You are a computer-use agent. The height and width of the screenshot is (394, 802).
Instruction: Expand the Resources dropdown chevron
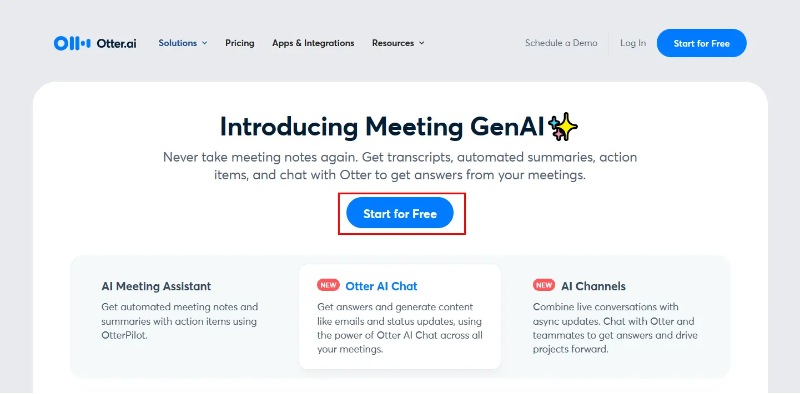(421, 43)
